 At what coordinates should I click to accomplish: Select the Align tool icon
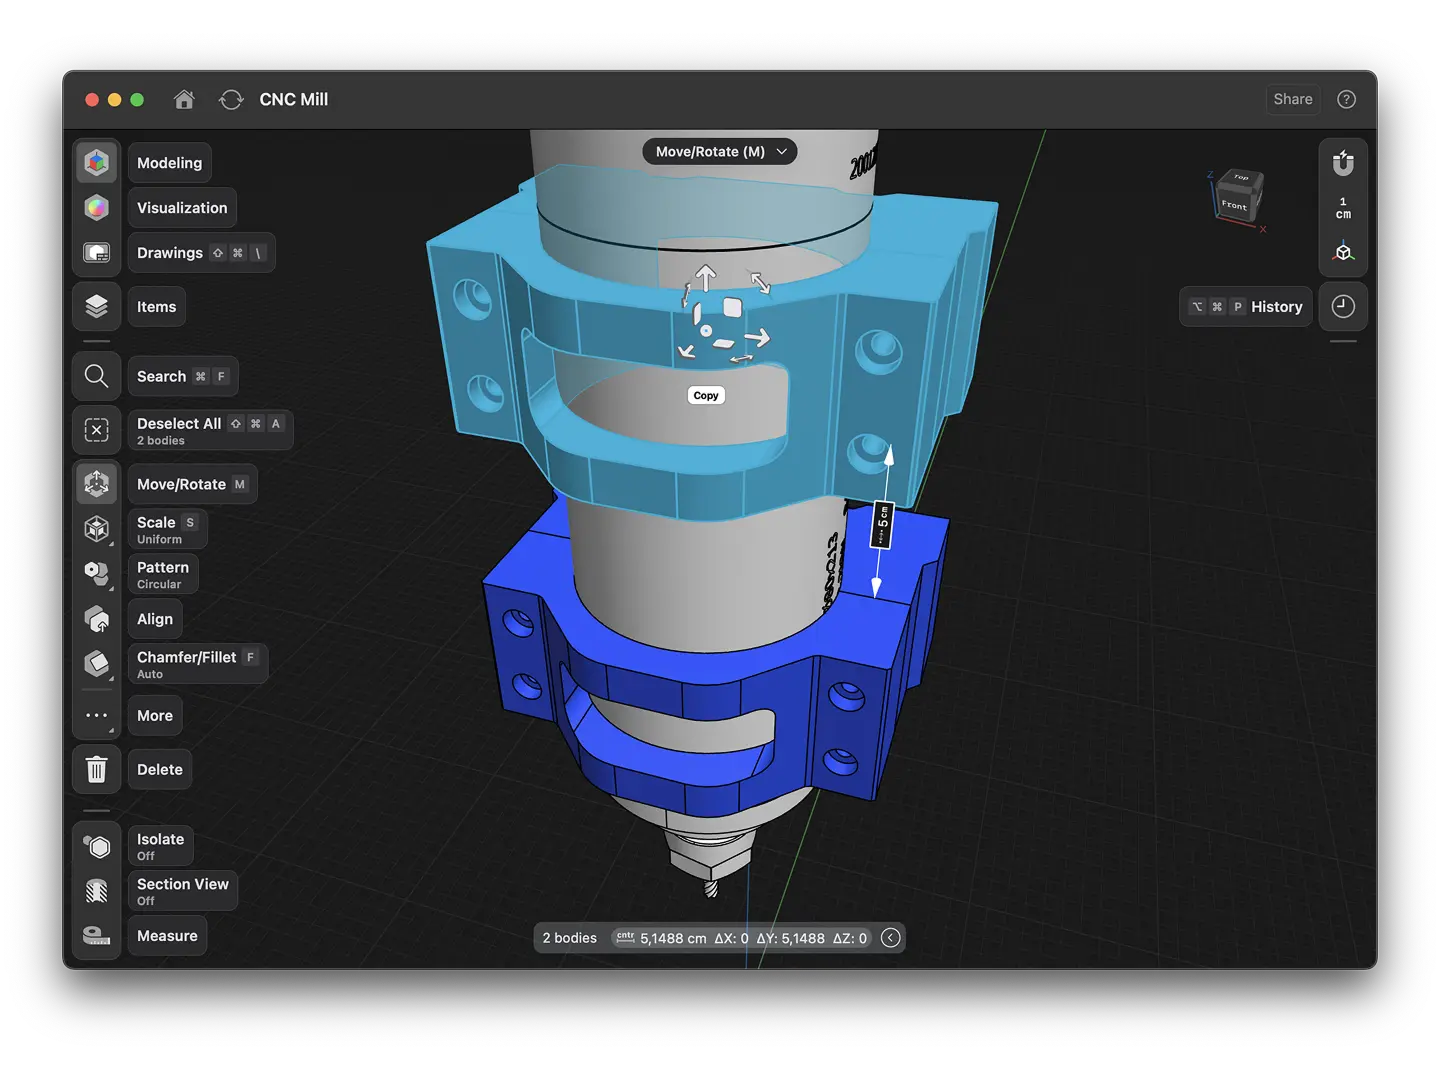point(96,619)
